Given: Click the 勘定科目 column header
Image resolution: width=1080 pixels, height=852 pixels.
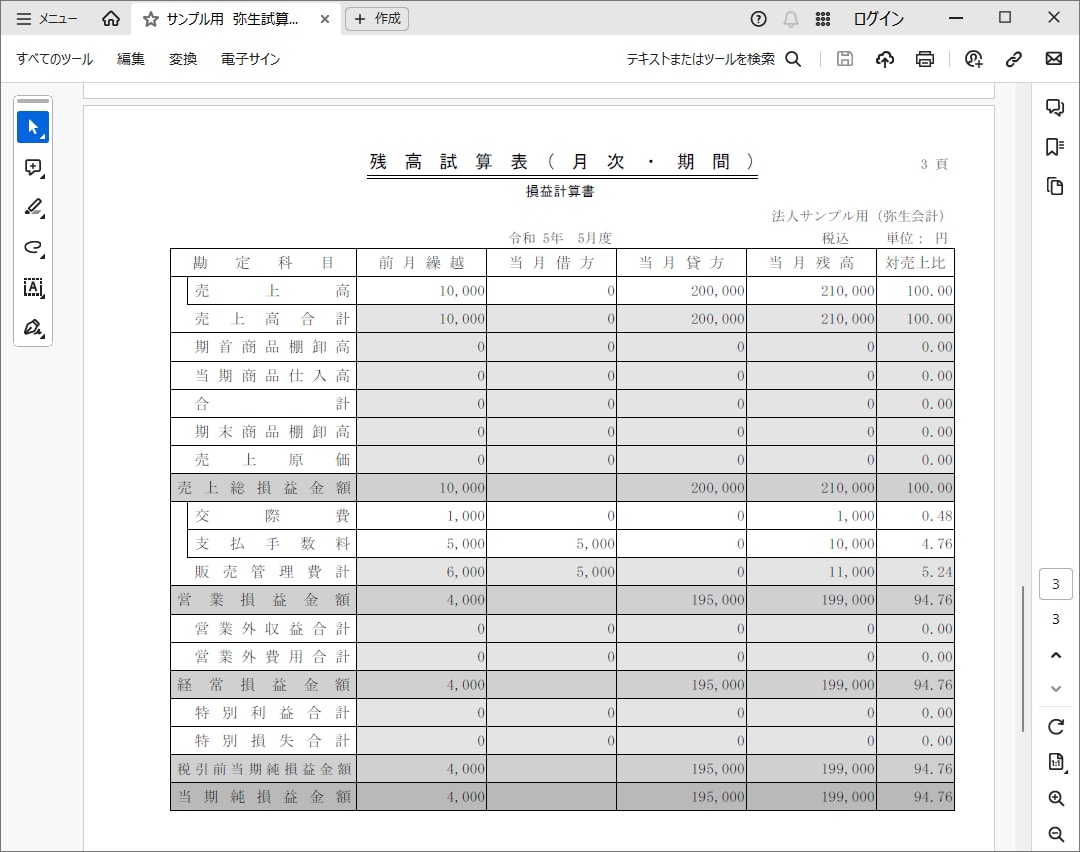Looking at the screenshot, I should (x=263, y=262).
